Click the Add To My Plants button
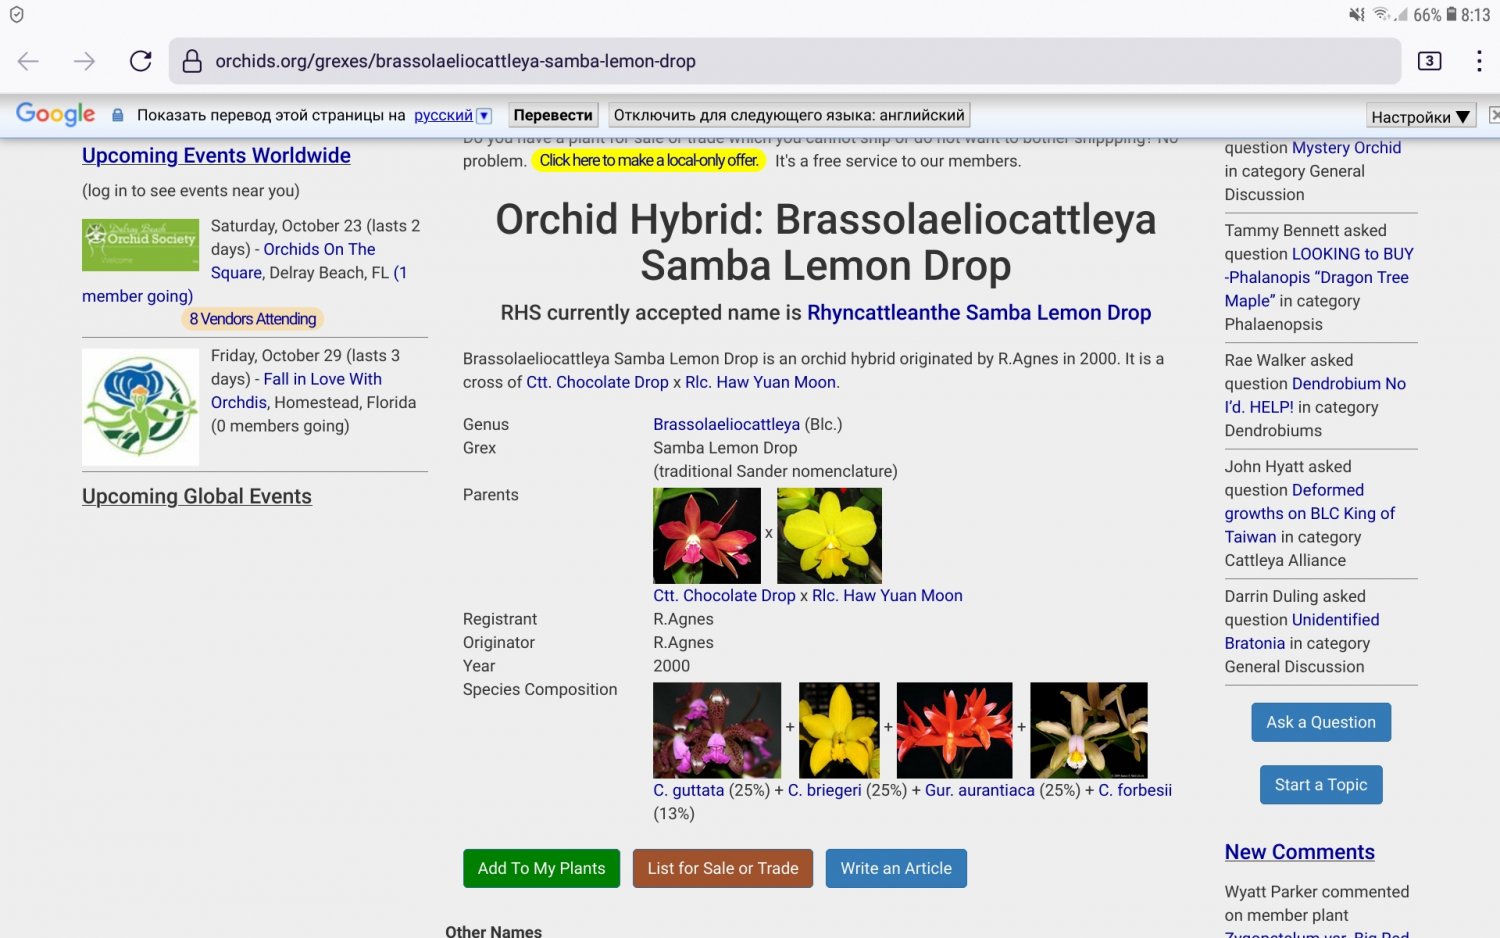 [x=541, y=868]
